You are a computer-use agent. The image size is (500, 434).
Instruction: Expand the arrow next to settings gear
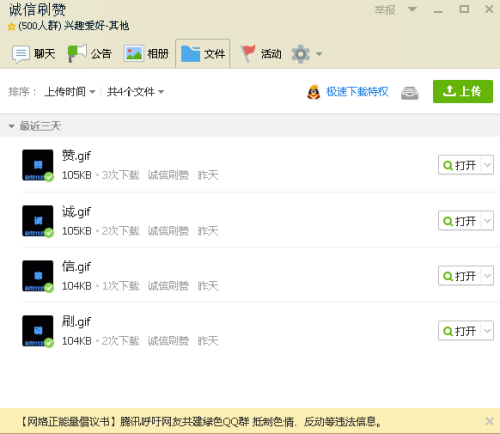coord(319,54)
